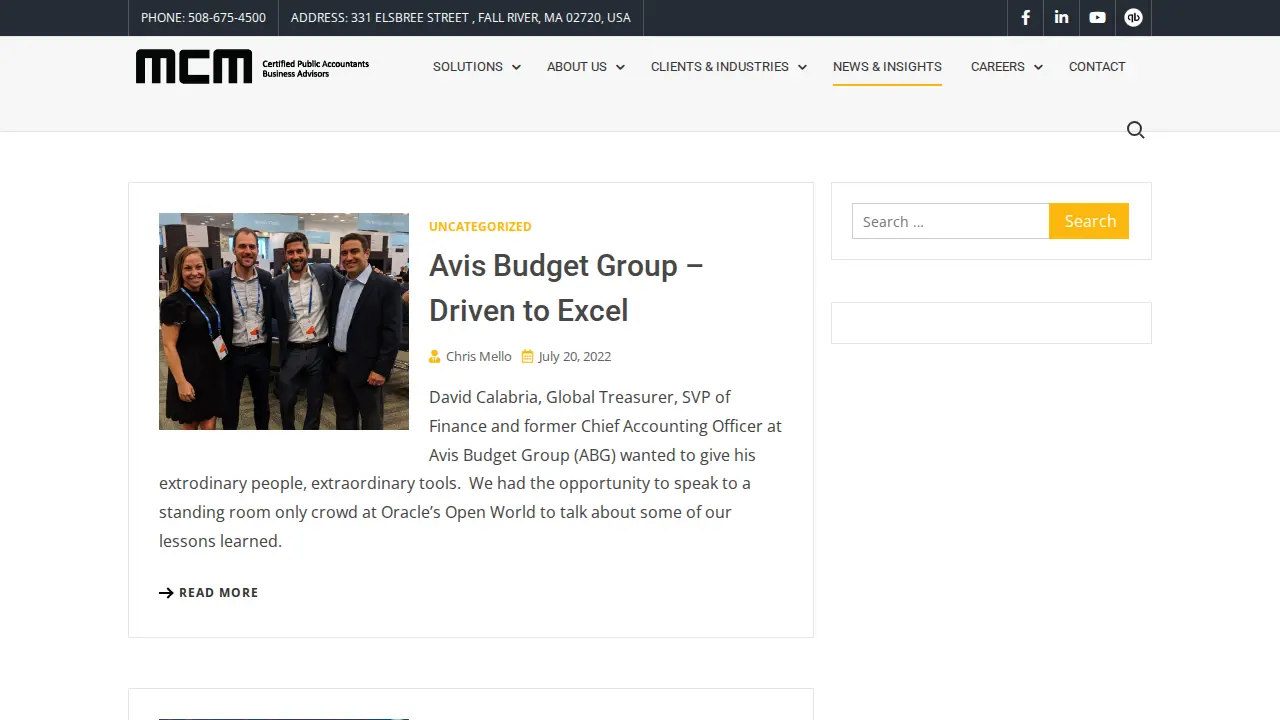Open author Chris Mello's page
This screenshot has width=1280, height=720.
pos(479,357)
